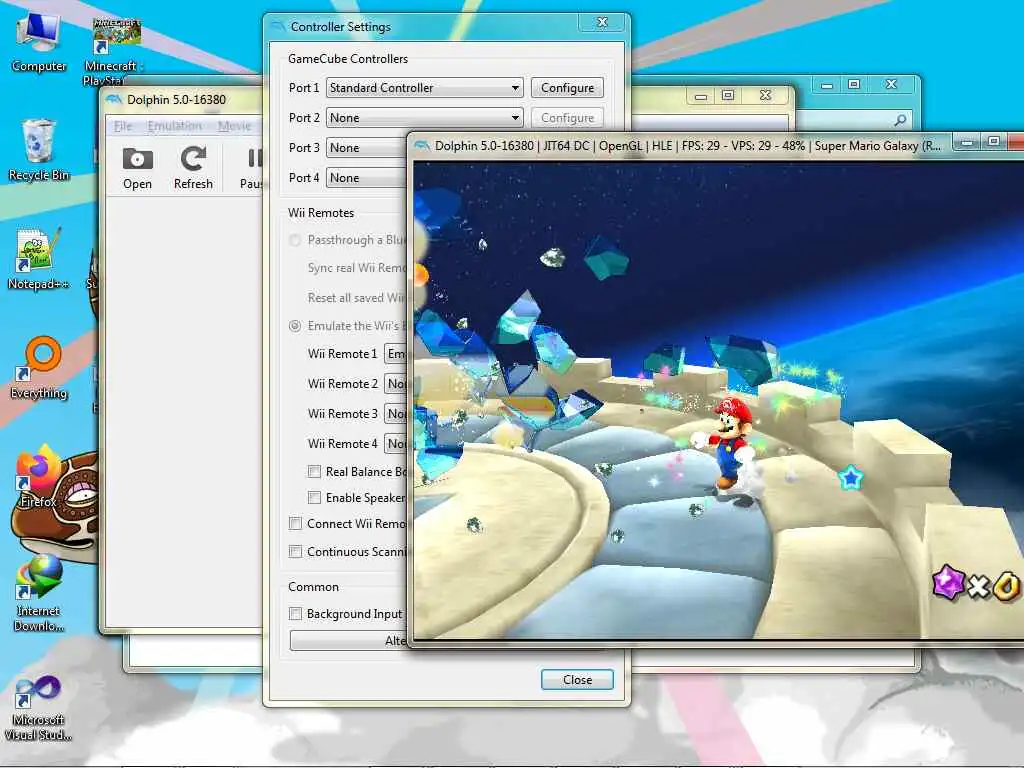1024x768 pixels.
Task: Launch Firefox from the desktop
Action: 38,477
